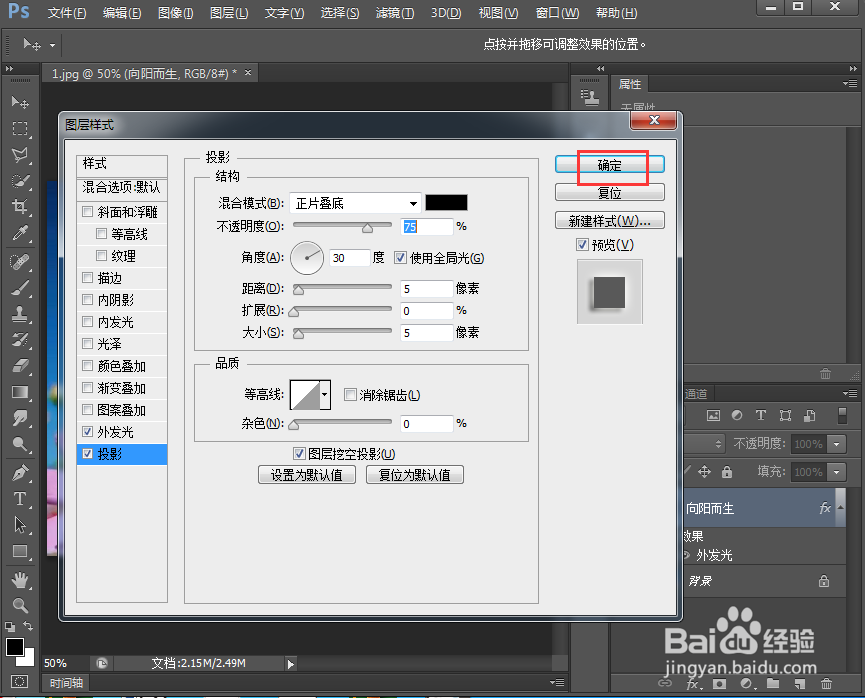Click the 设置为默认值 button
Image resolution: width=865 pixels, height=698 pixels.
(307, 475)
